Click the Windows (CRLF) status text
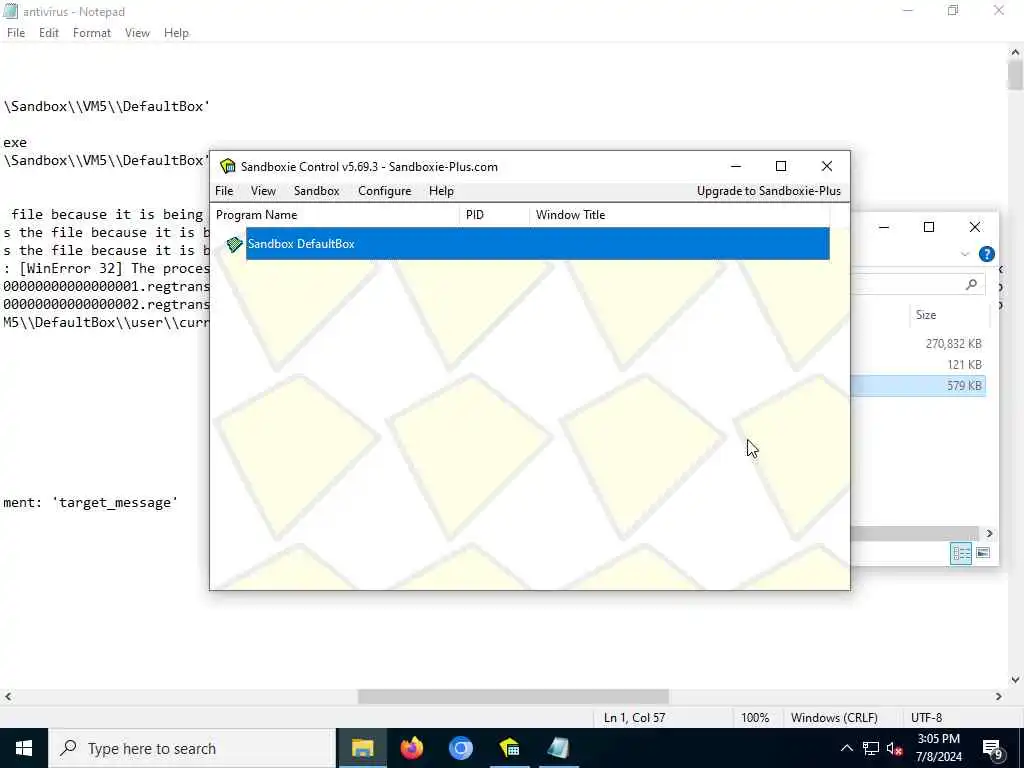 pos(834,718)
